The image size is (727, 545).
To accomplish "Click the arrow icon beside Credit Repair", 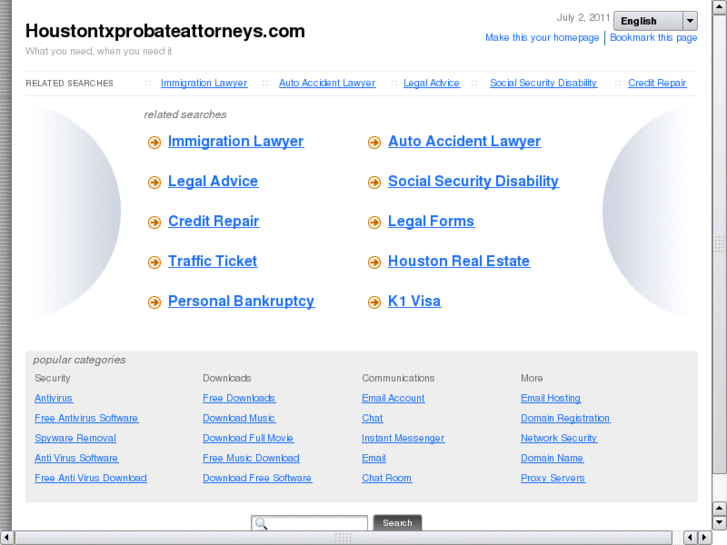I will pos(154,223).
